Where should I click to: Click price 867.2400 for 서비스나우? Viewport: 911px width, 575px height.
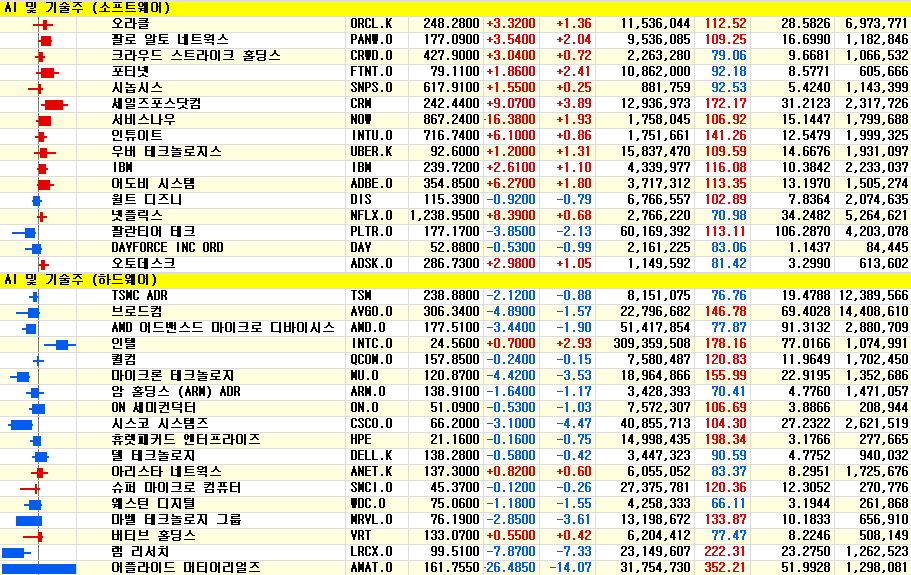point(451,120)
